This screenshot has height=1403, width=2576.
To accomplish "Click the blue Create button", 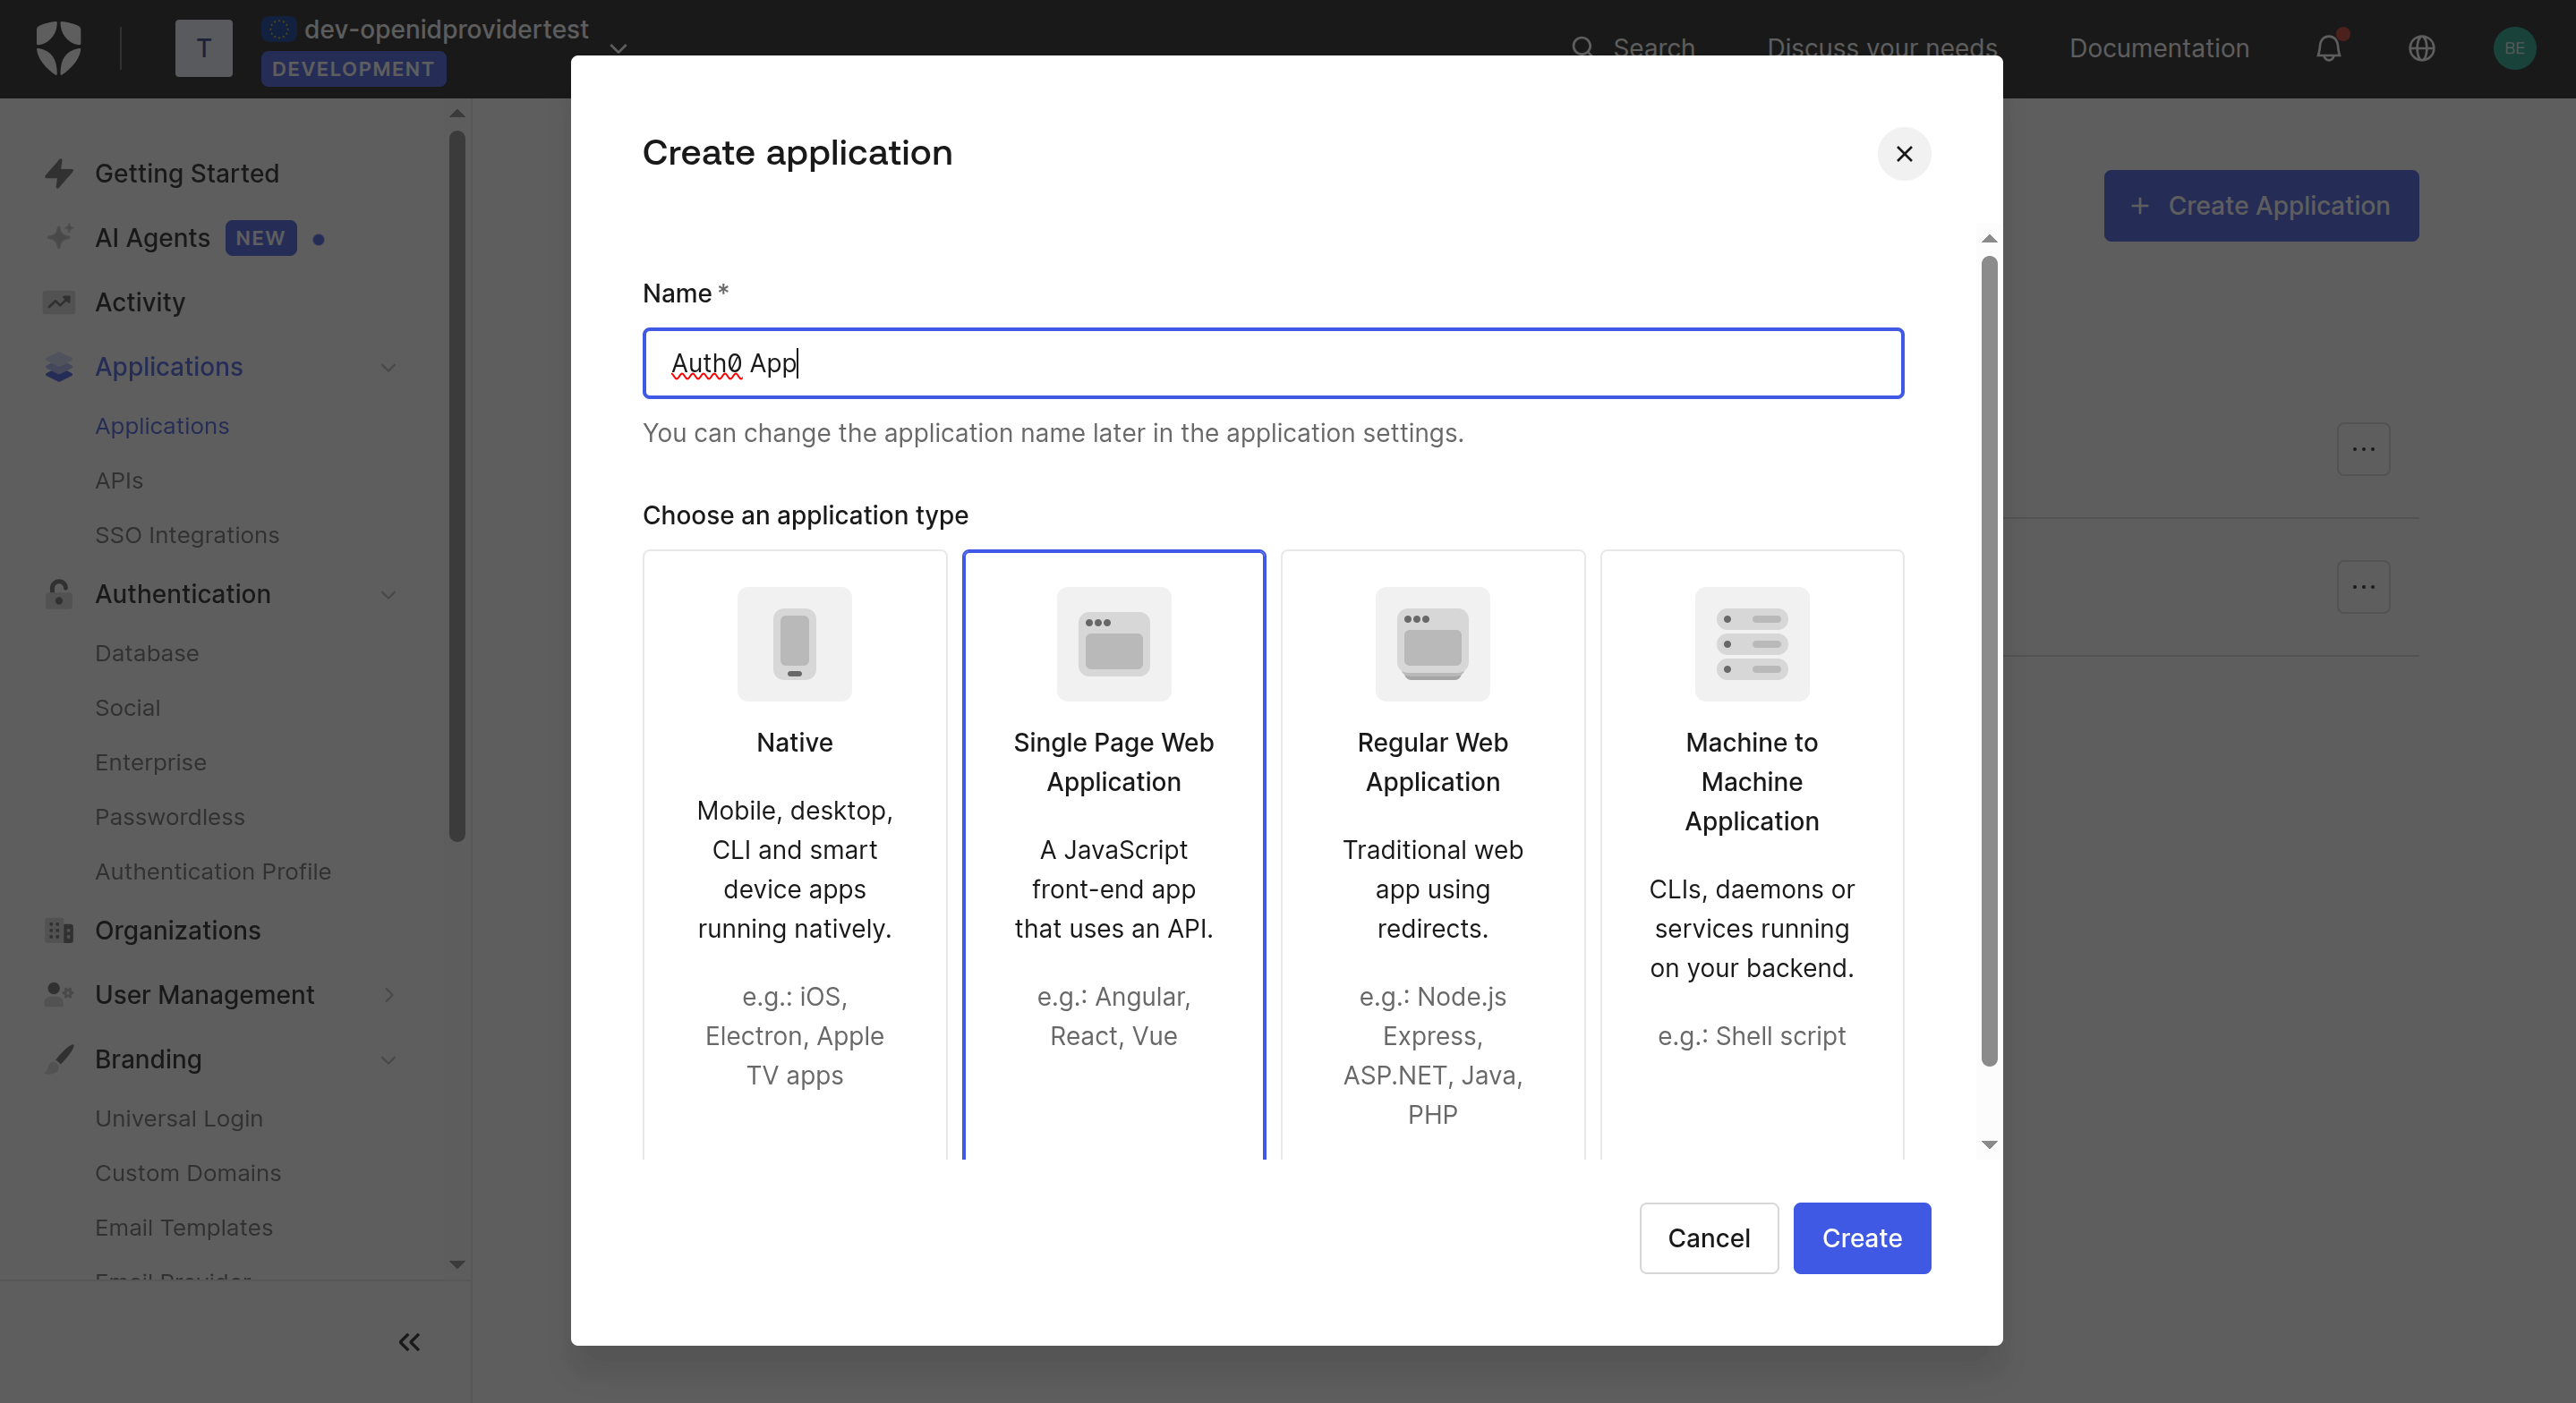I will click(1861, 1238).
